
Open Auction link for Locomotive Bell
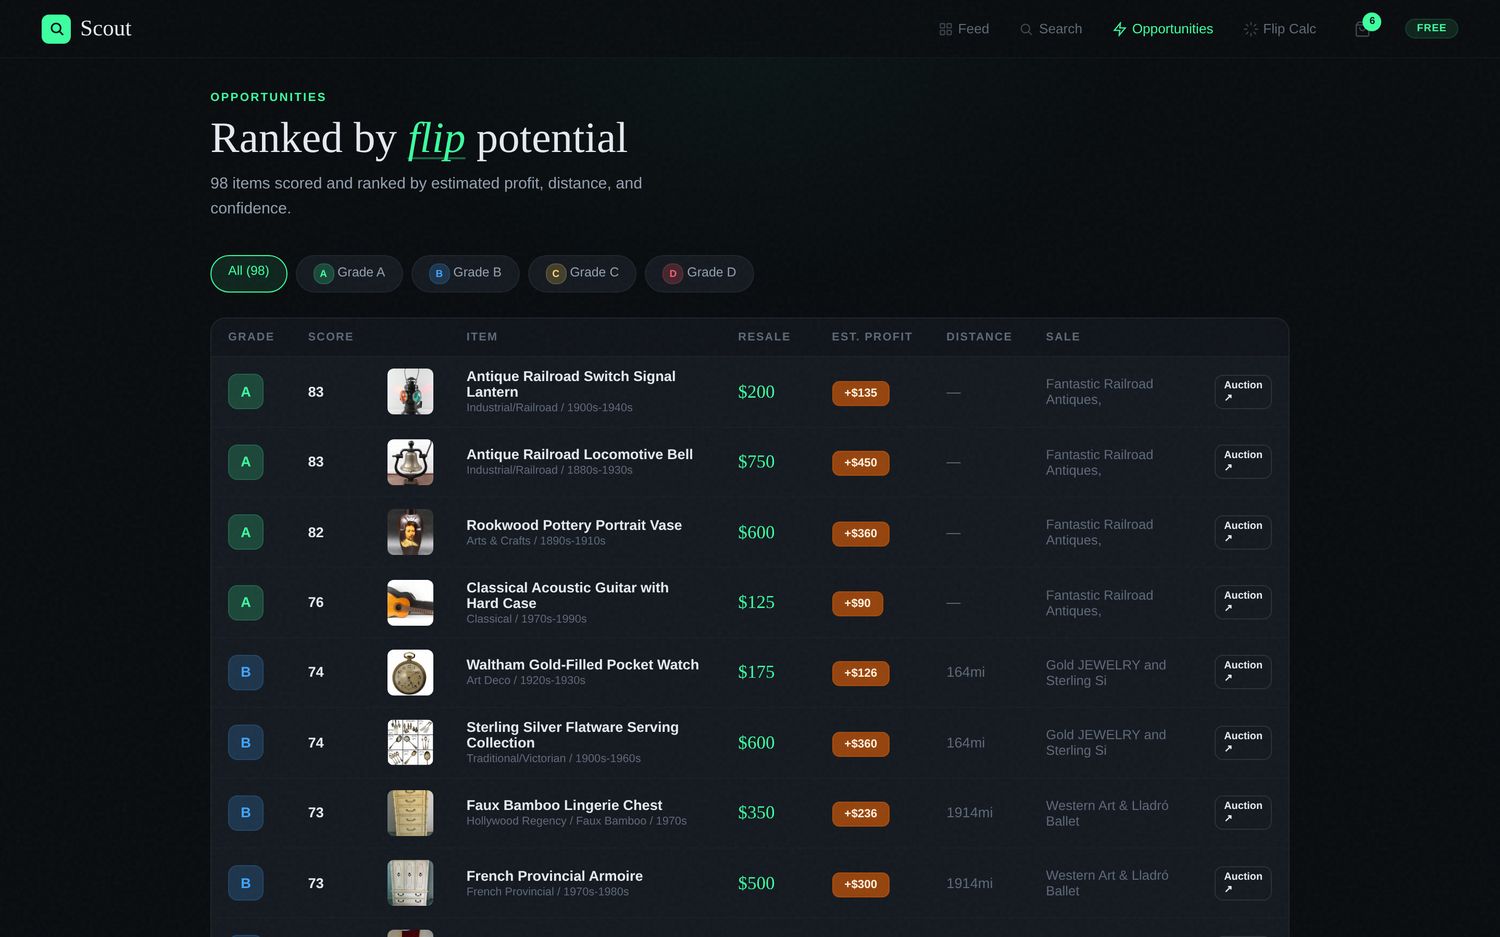coord(1243,462)
